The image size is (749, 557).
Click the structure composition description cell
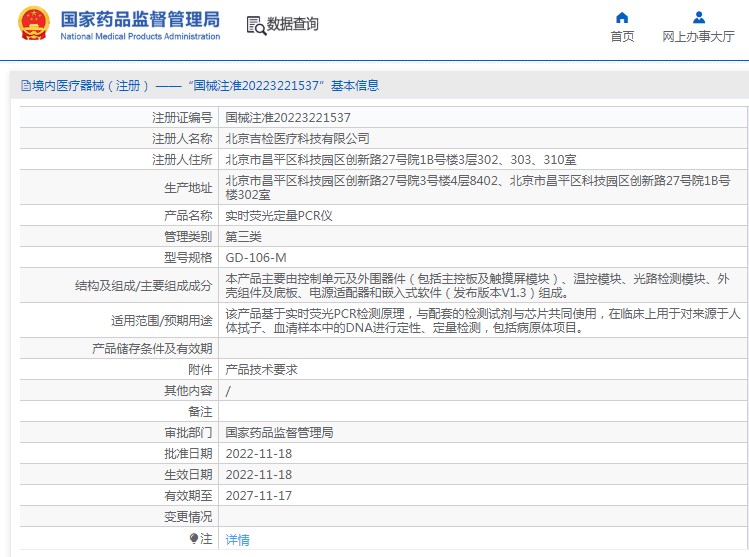[482, 286]
